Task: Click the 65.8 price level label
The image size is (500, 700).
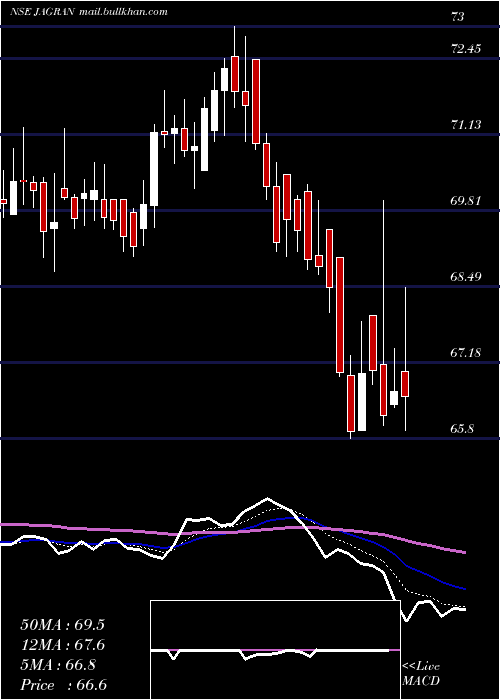Action: point(462,429)
